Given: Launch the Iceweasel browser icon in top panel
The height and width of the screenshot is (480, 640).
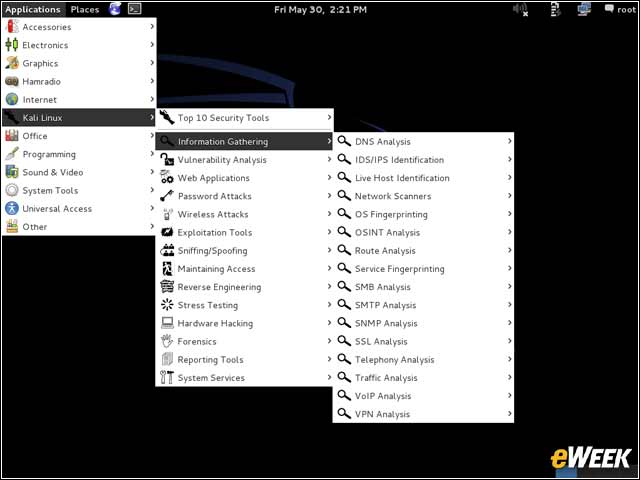Looking at the screenshot, I should click(x=115, y=9).
